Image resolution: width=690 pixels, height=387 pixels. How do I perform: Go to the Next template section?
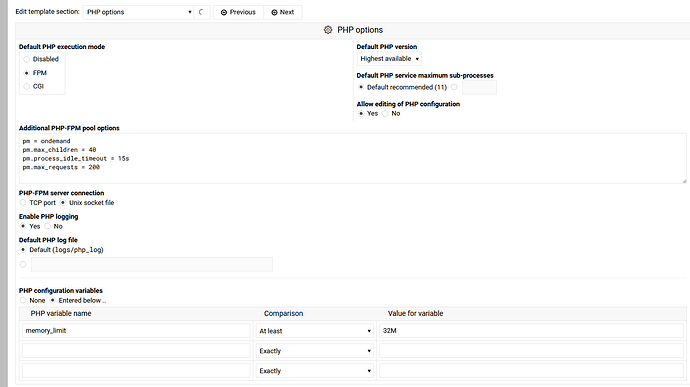point(283,12)
